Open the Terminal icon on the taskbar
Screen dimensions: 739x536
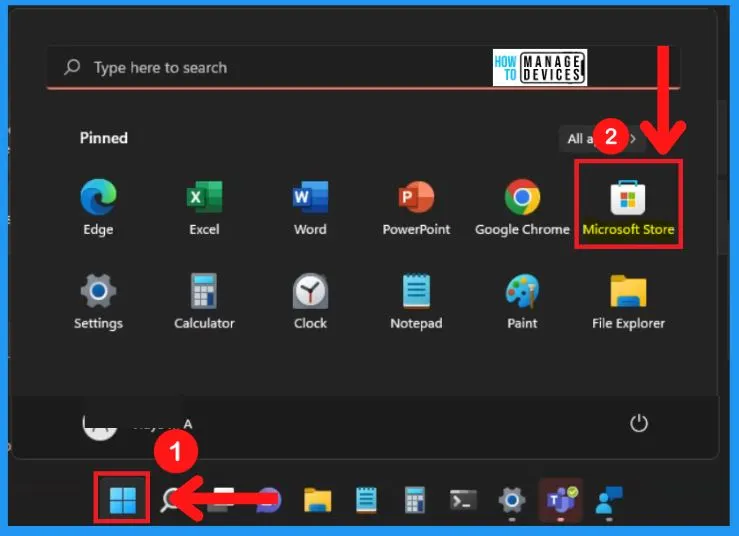tap(463, 500)
